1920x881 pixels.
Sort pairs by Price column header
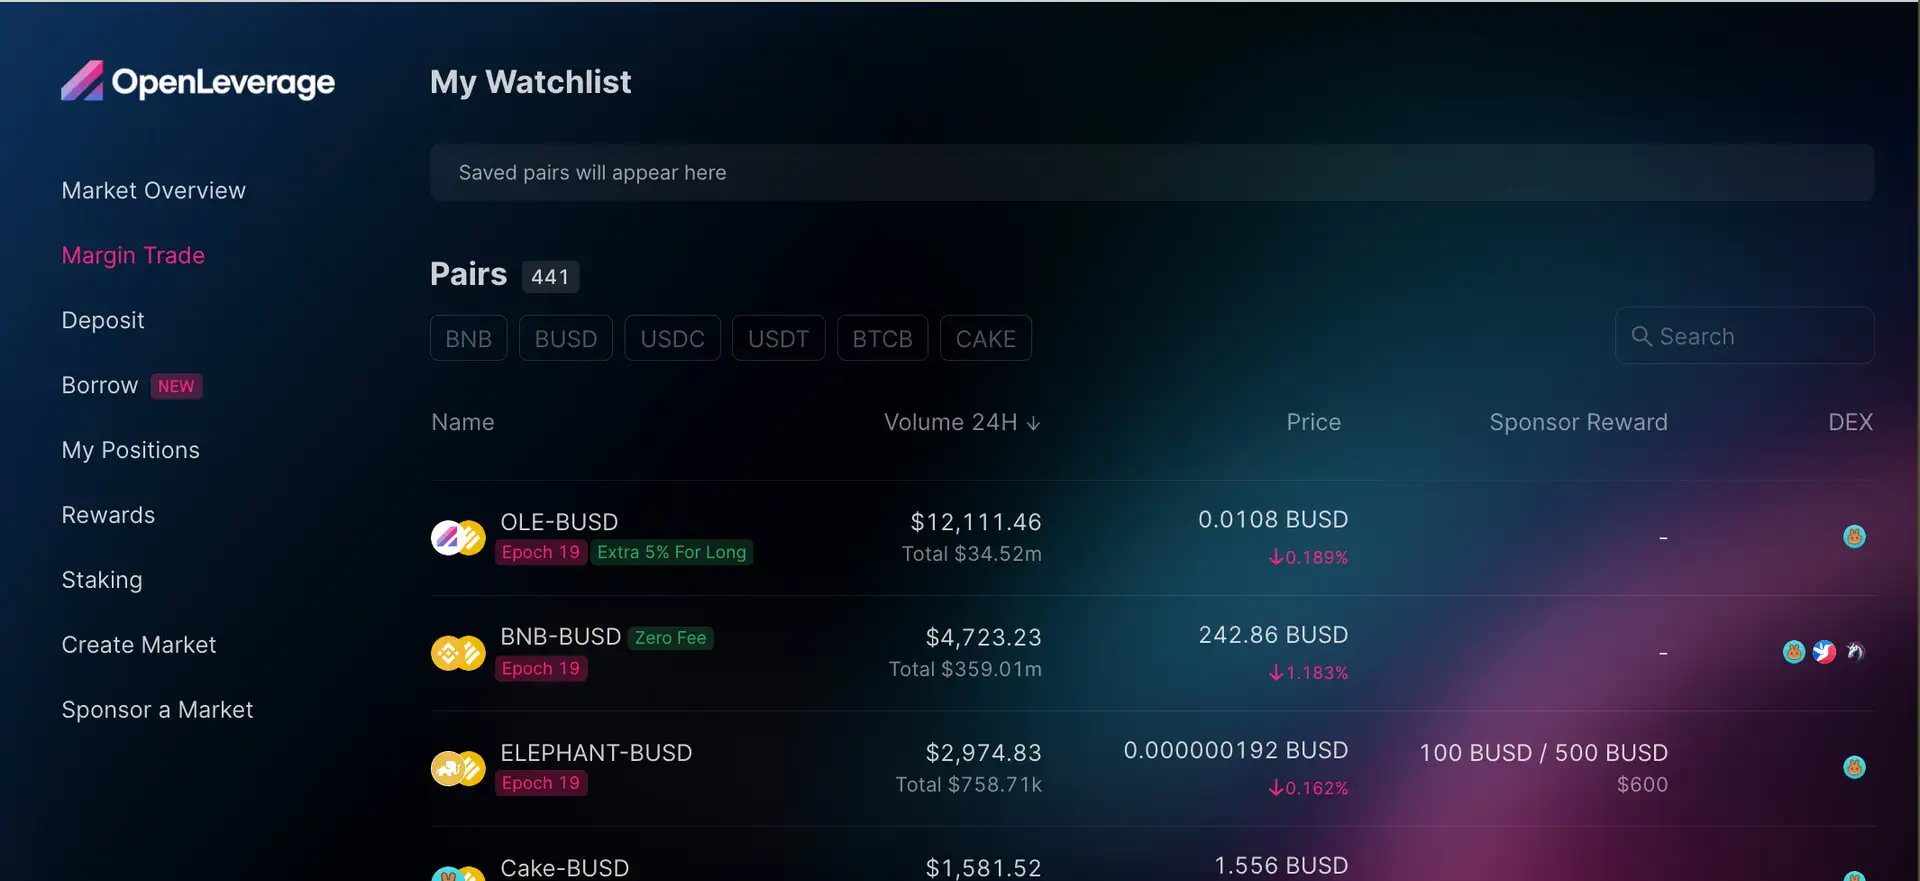[1313, 422]
